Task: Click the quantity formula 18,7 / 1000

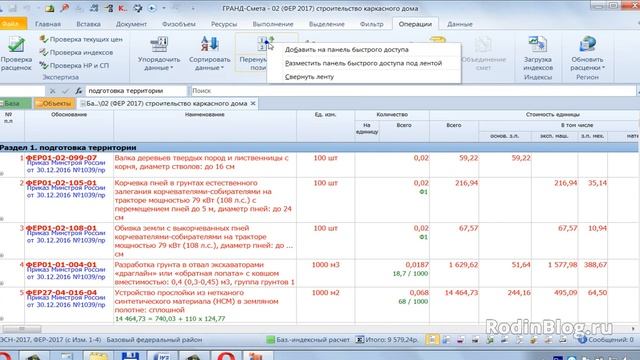Action: pyautogui.click(x=410, y=273)
